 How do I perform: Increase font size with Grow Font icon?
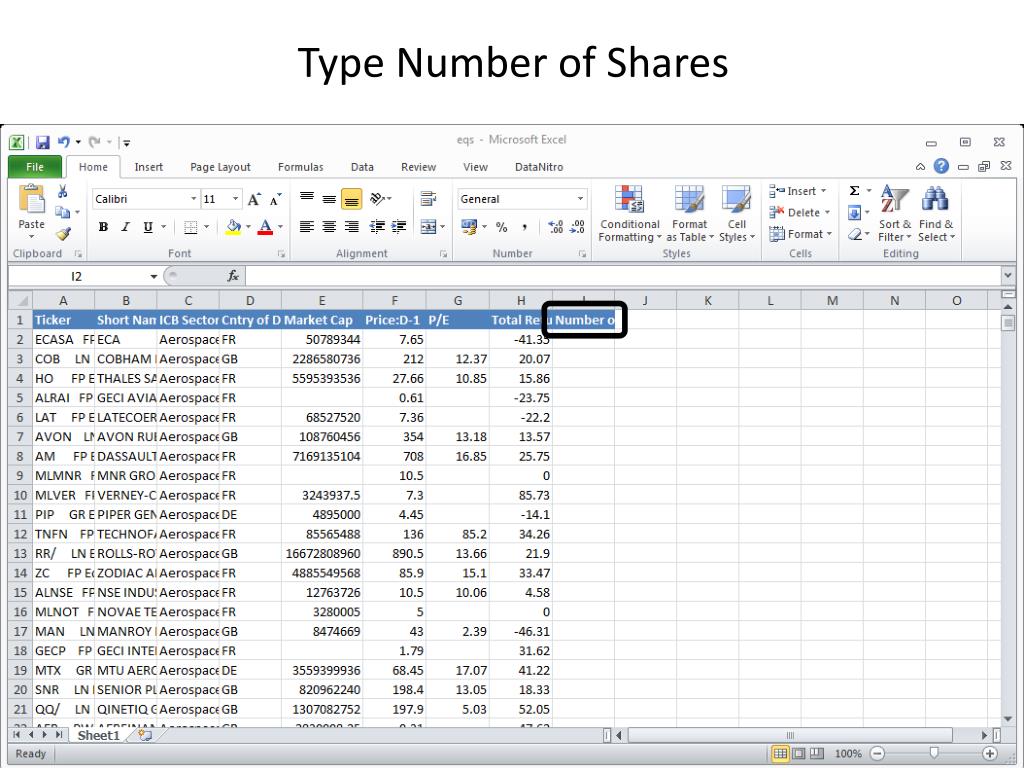point(254,199)
